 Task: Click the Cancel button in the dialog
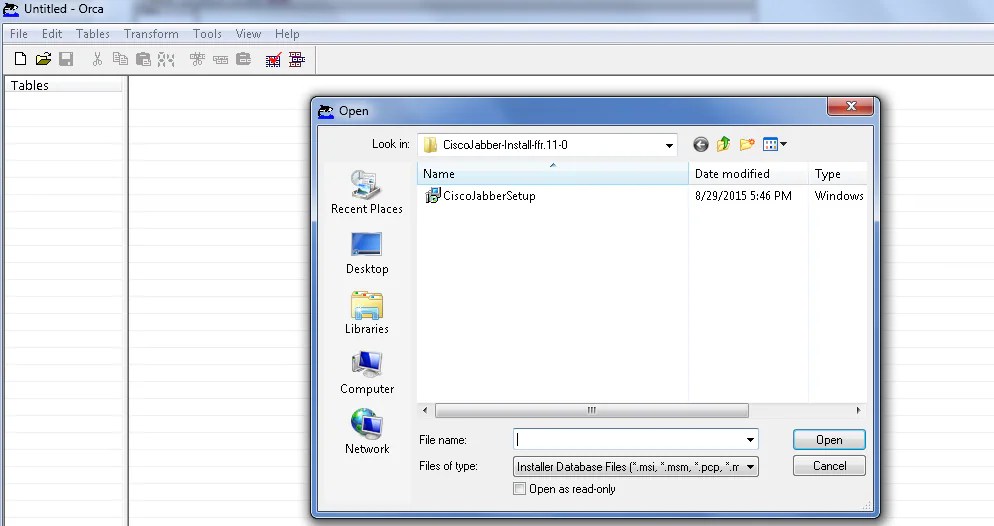(x=829, y=466)
